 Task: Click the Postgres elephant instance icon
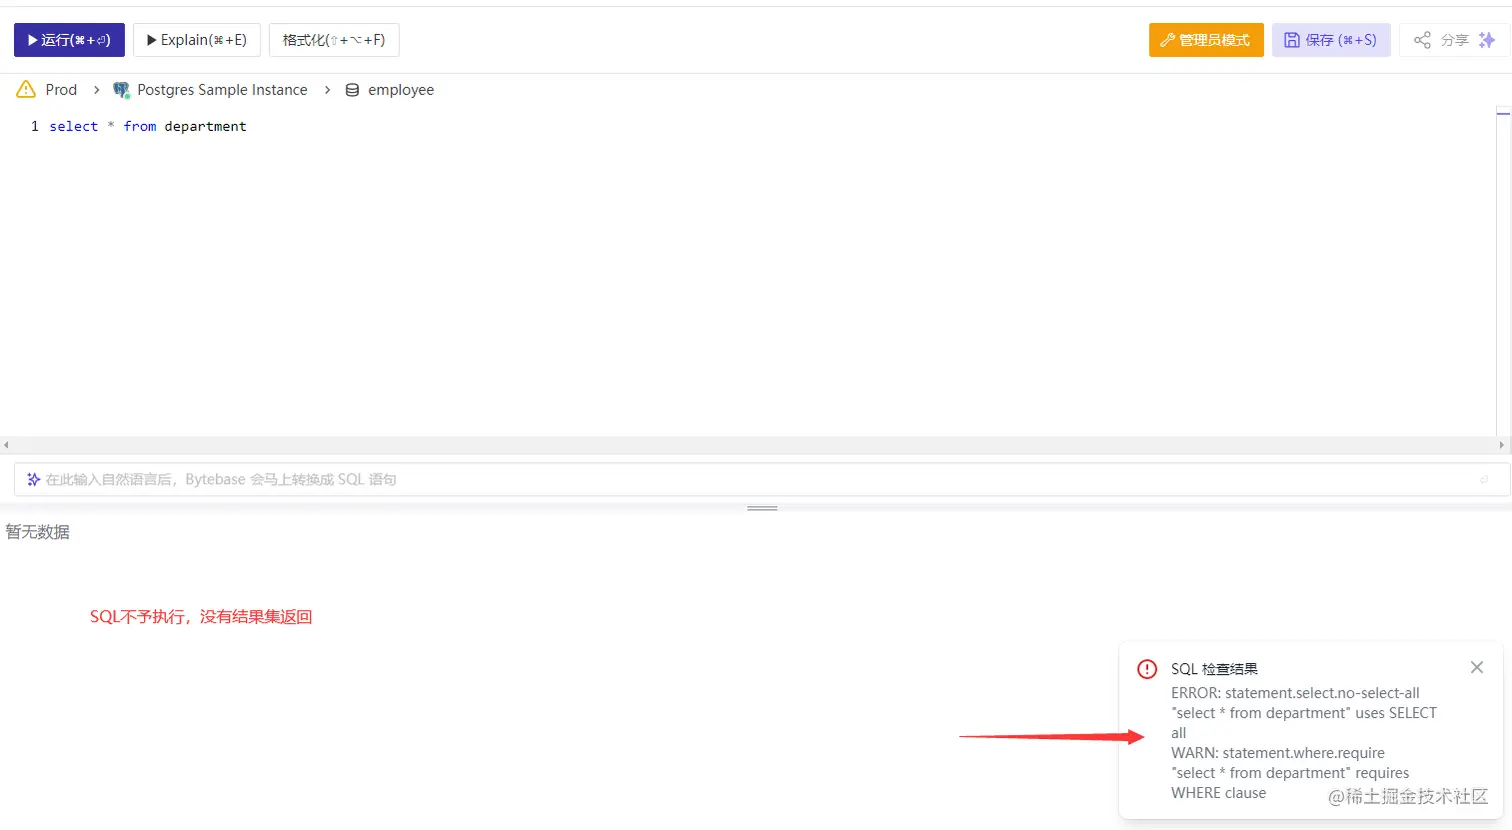click(122, 90)
